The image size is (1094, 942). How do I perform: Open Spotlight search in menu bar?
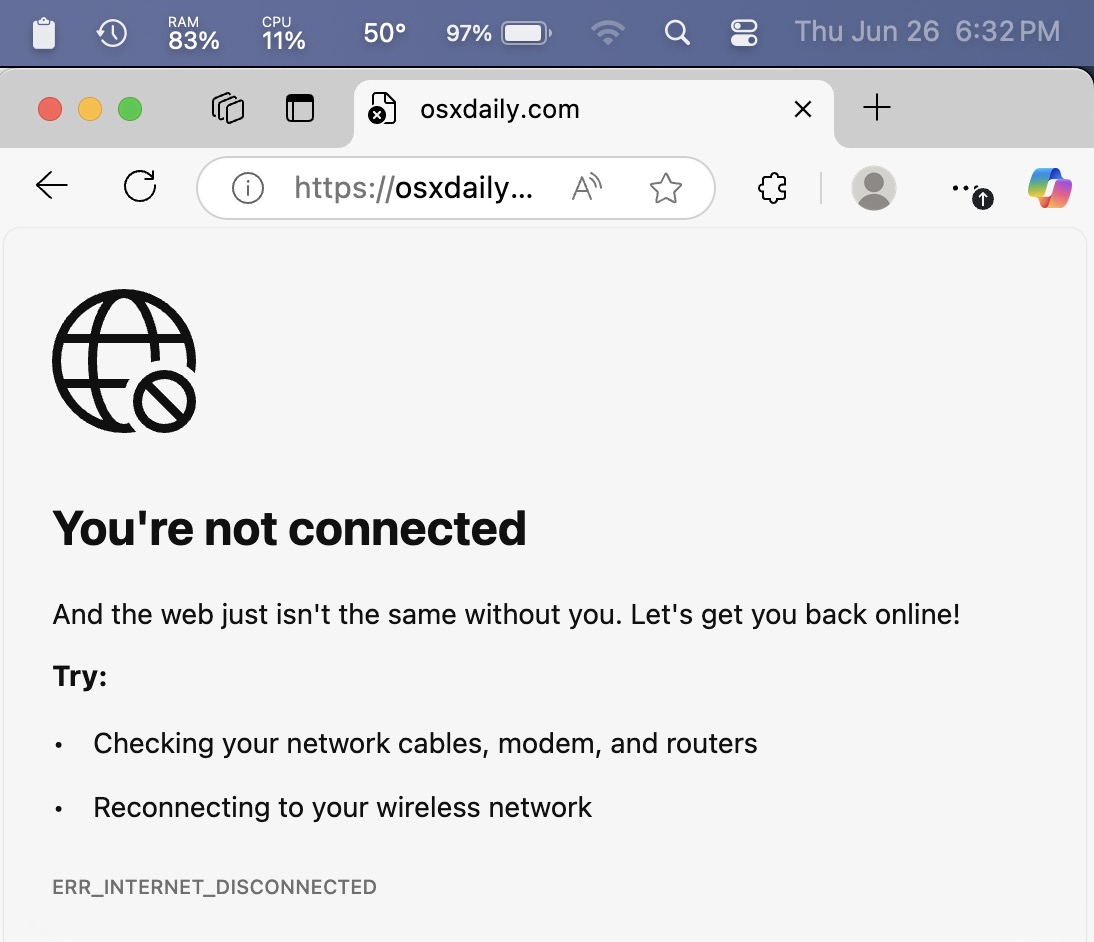[677, 33]
